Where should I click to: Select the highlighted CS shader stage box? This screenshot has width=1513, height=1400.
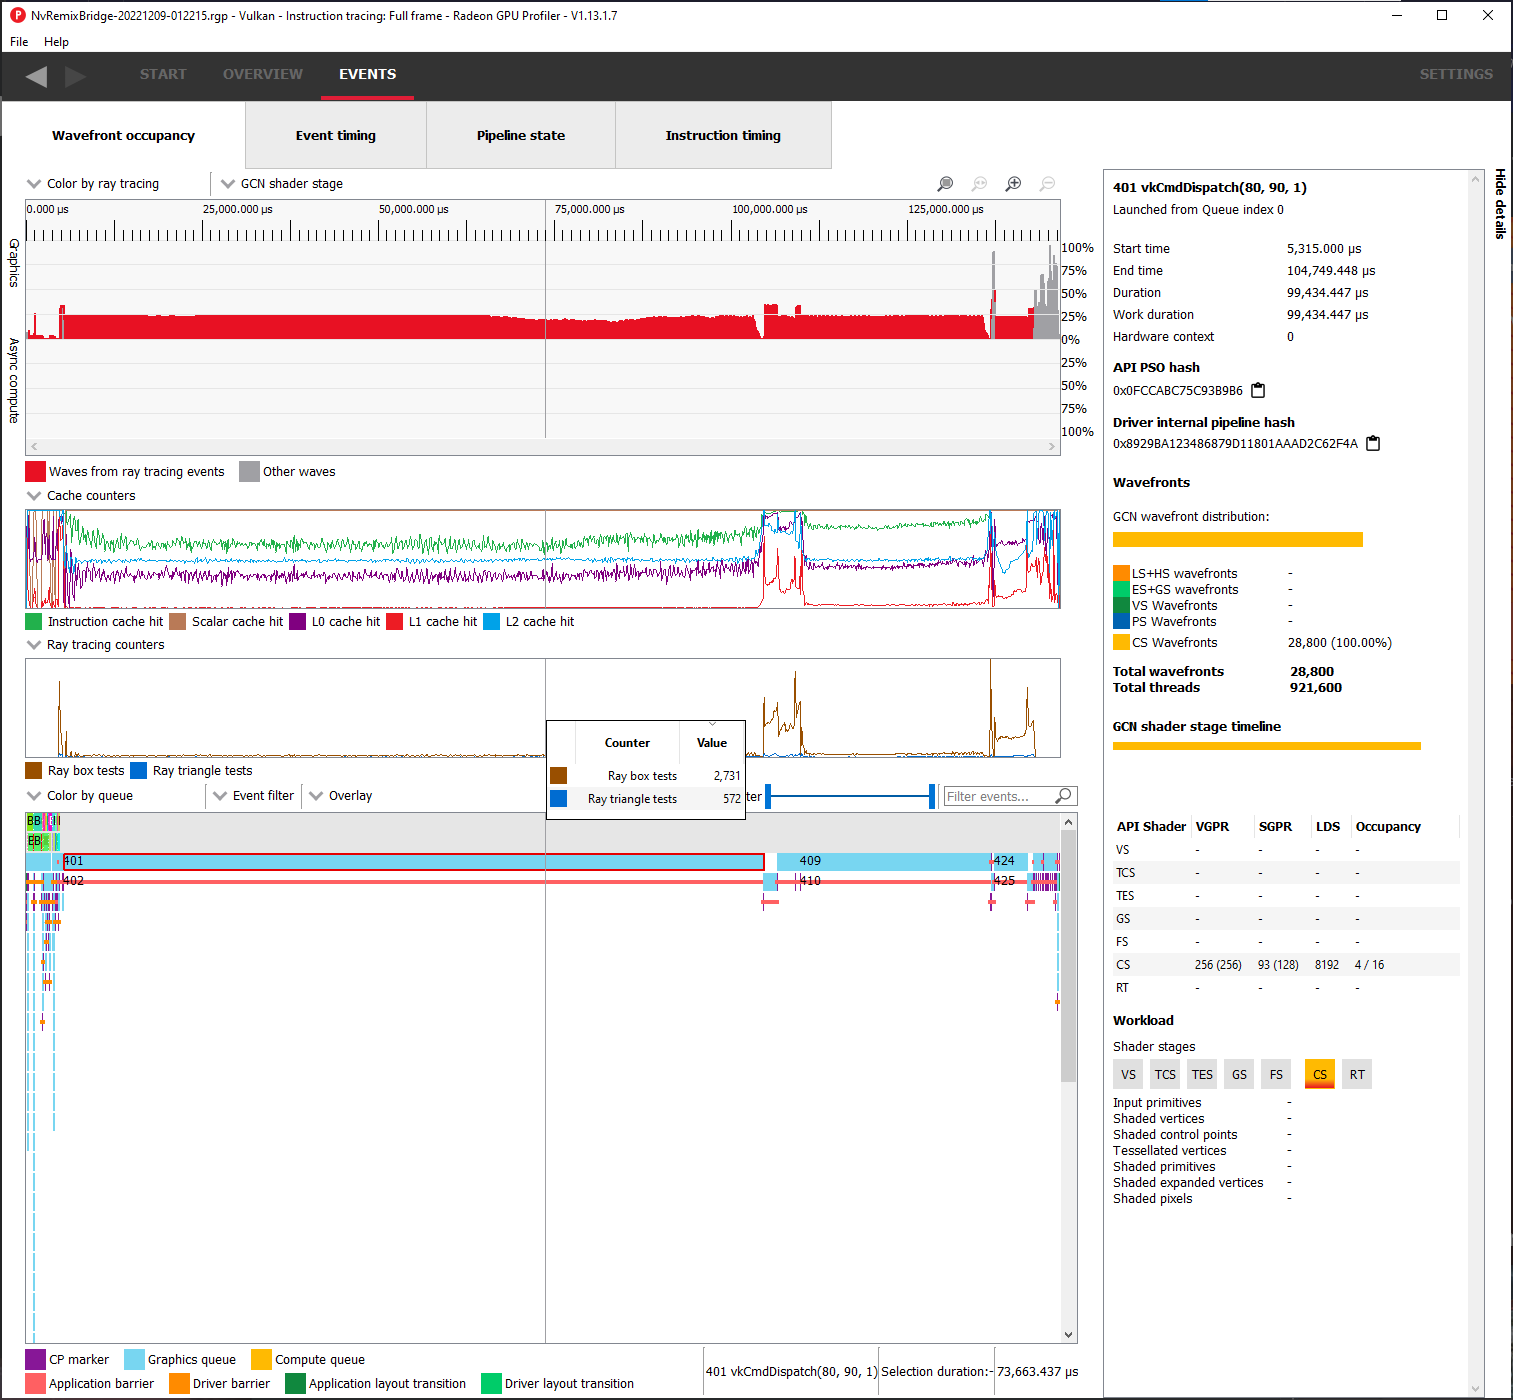(x=1320, y=1074)
